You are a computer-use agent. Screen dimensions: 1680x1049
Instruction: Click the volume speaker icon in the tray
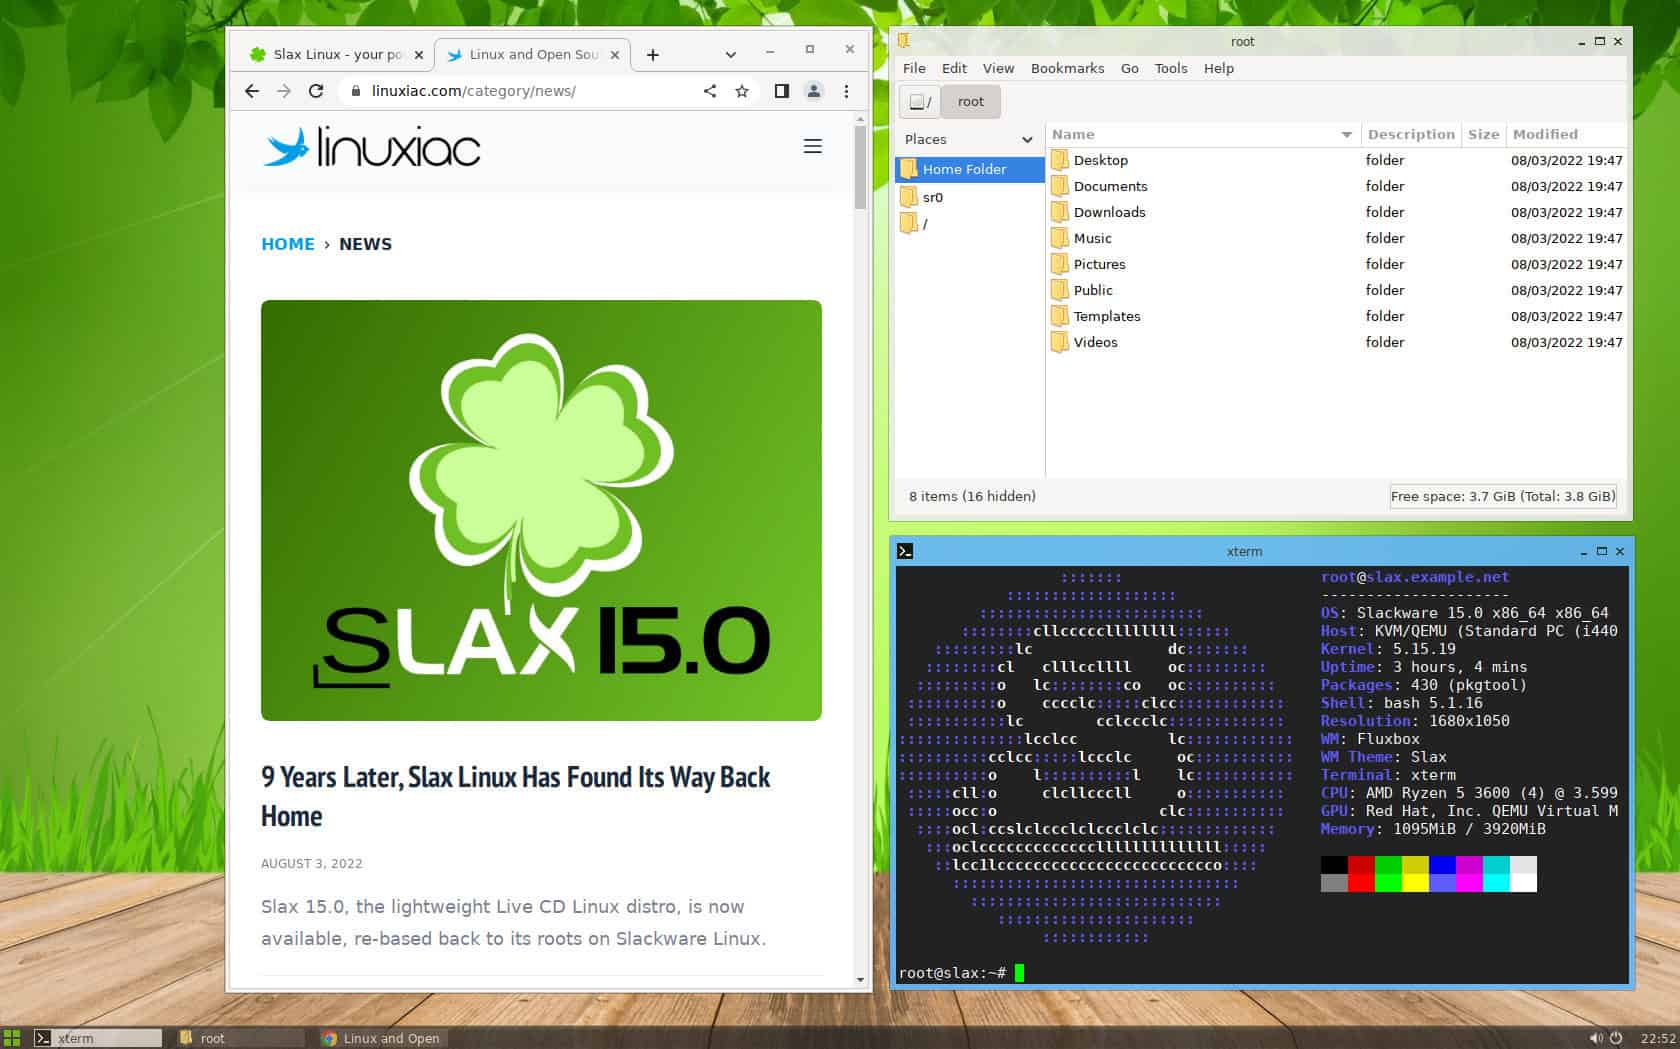(x=1595, y=1038)
